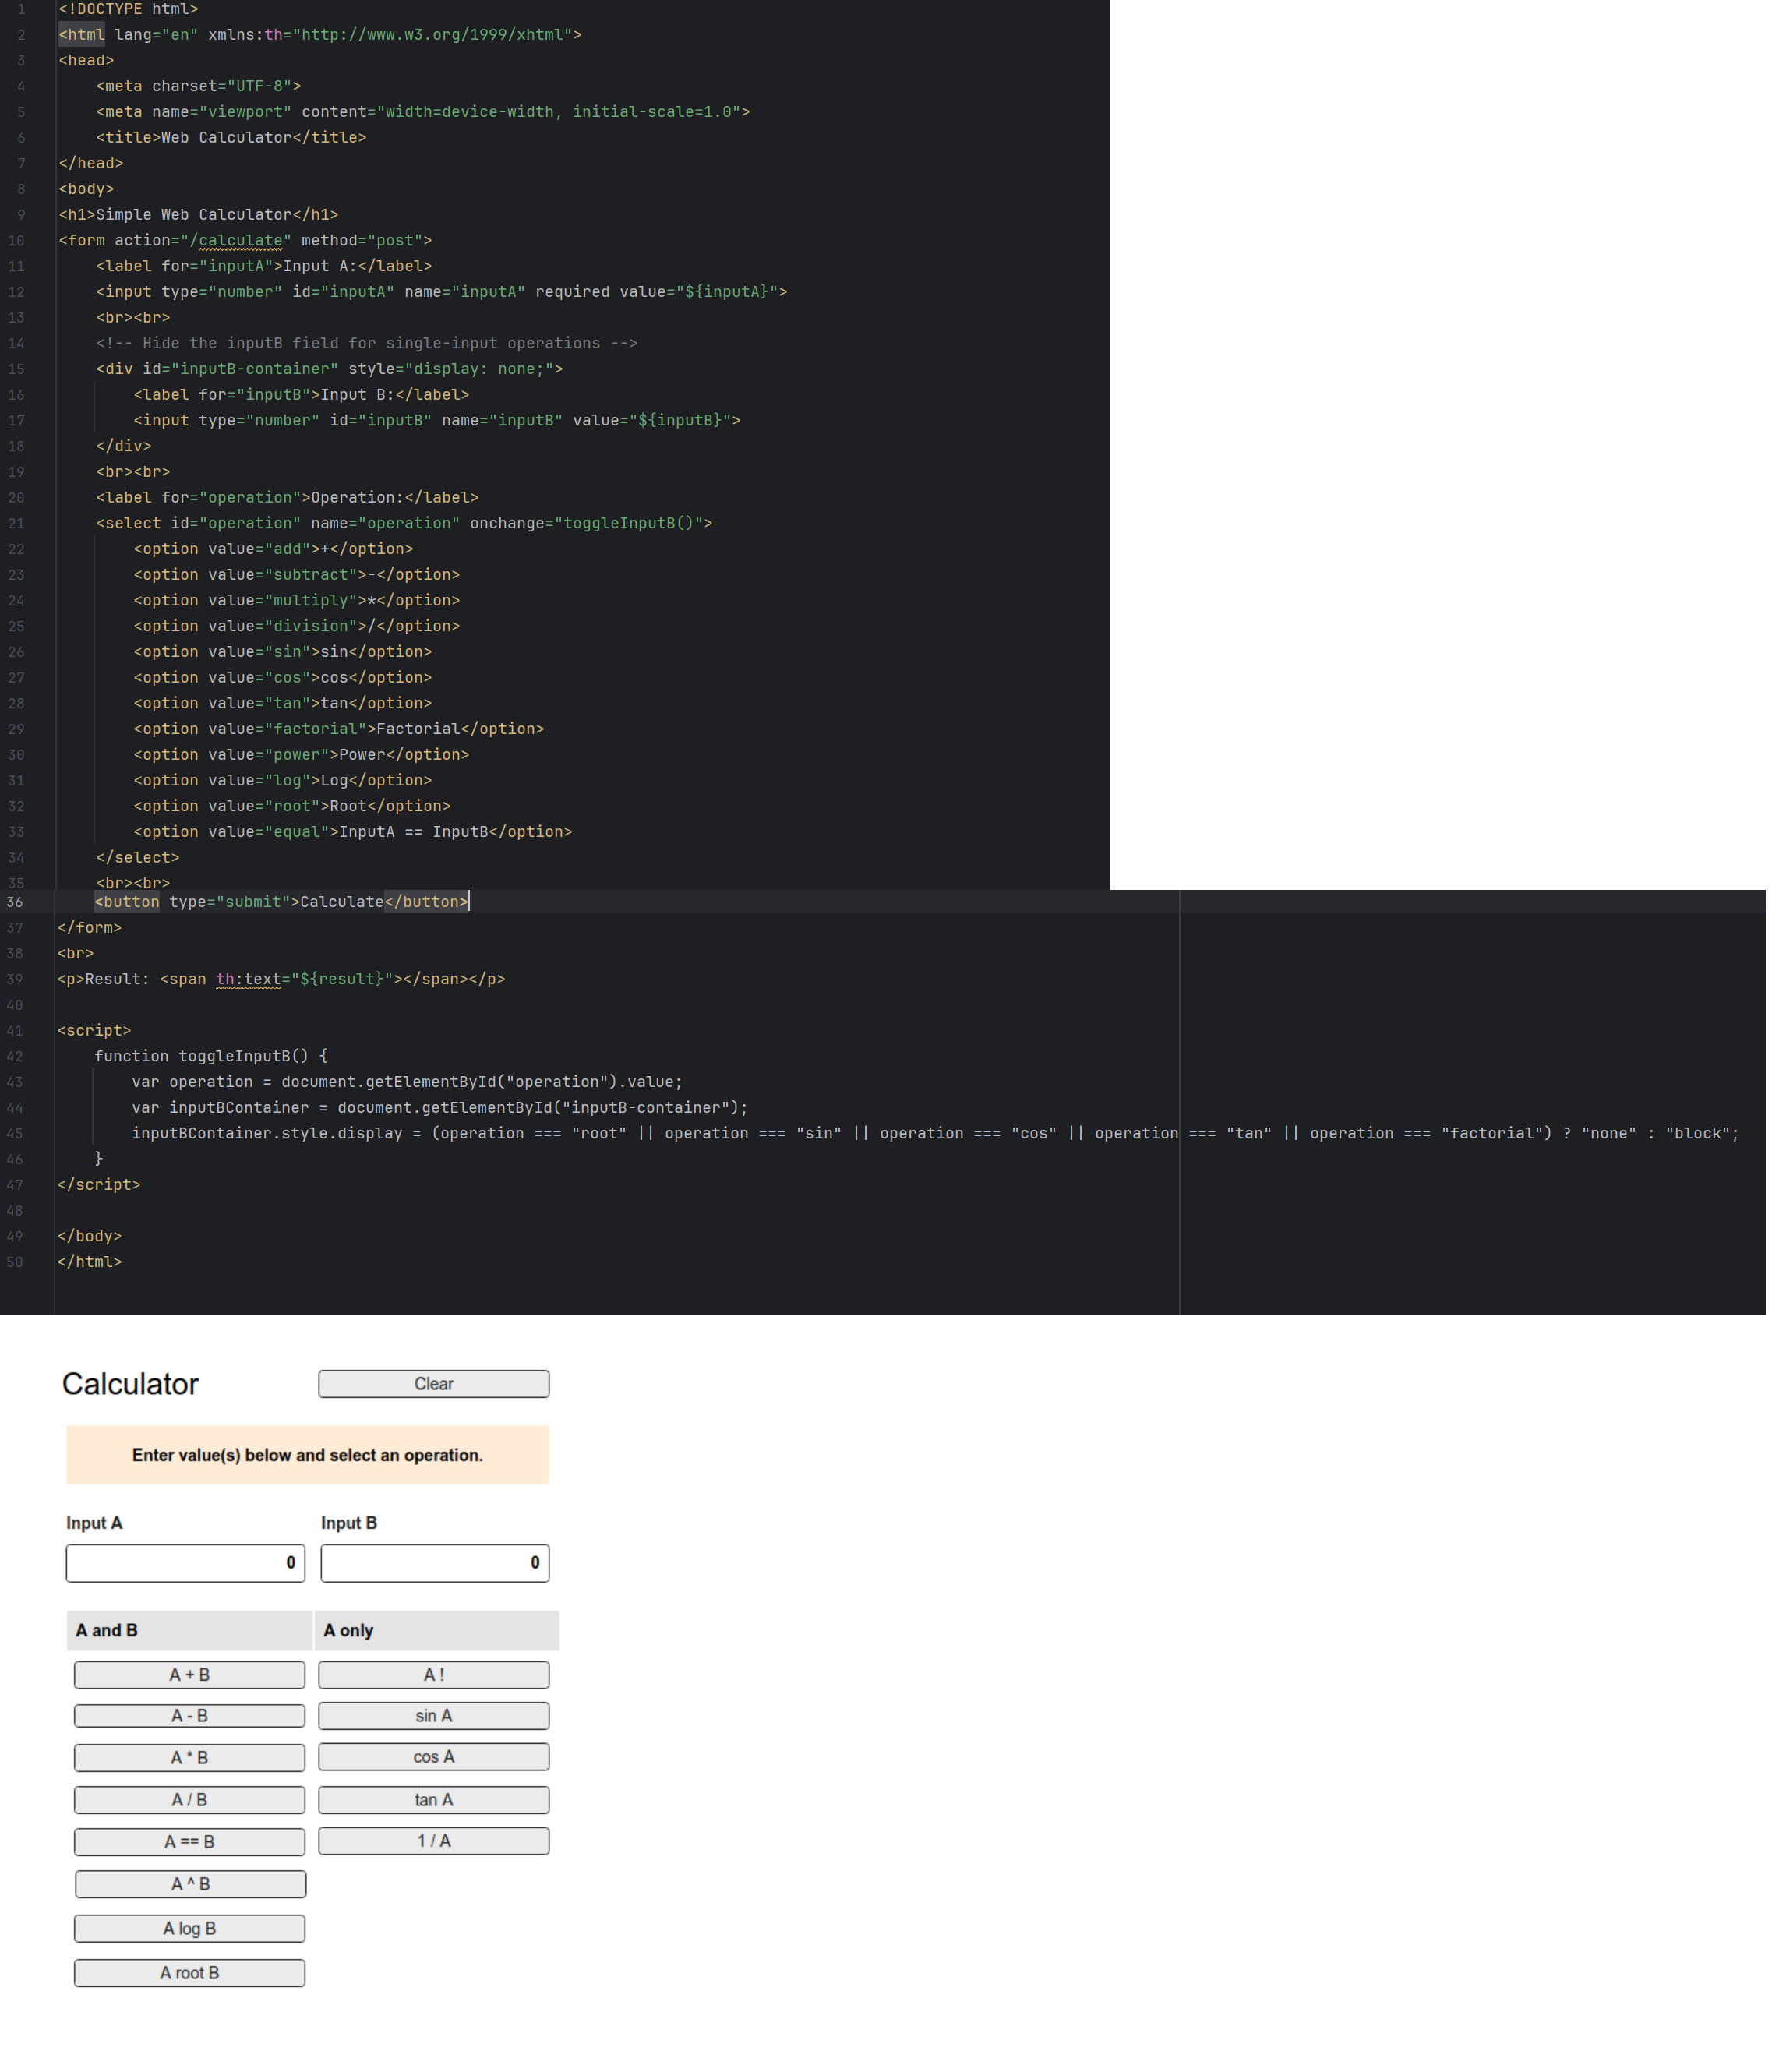Click the A root B button
The height and width of the screenshot is (2072, 1772).
click(190, 1972)
